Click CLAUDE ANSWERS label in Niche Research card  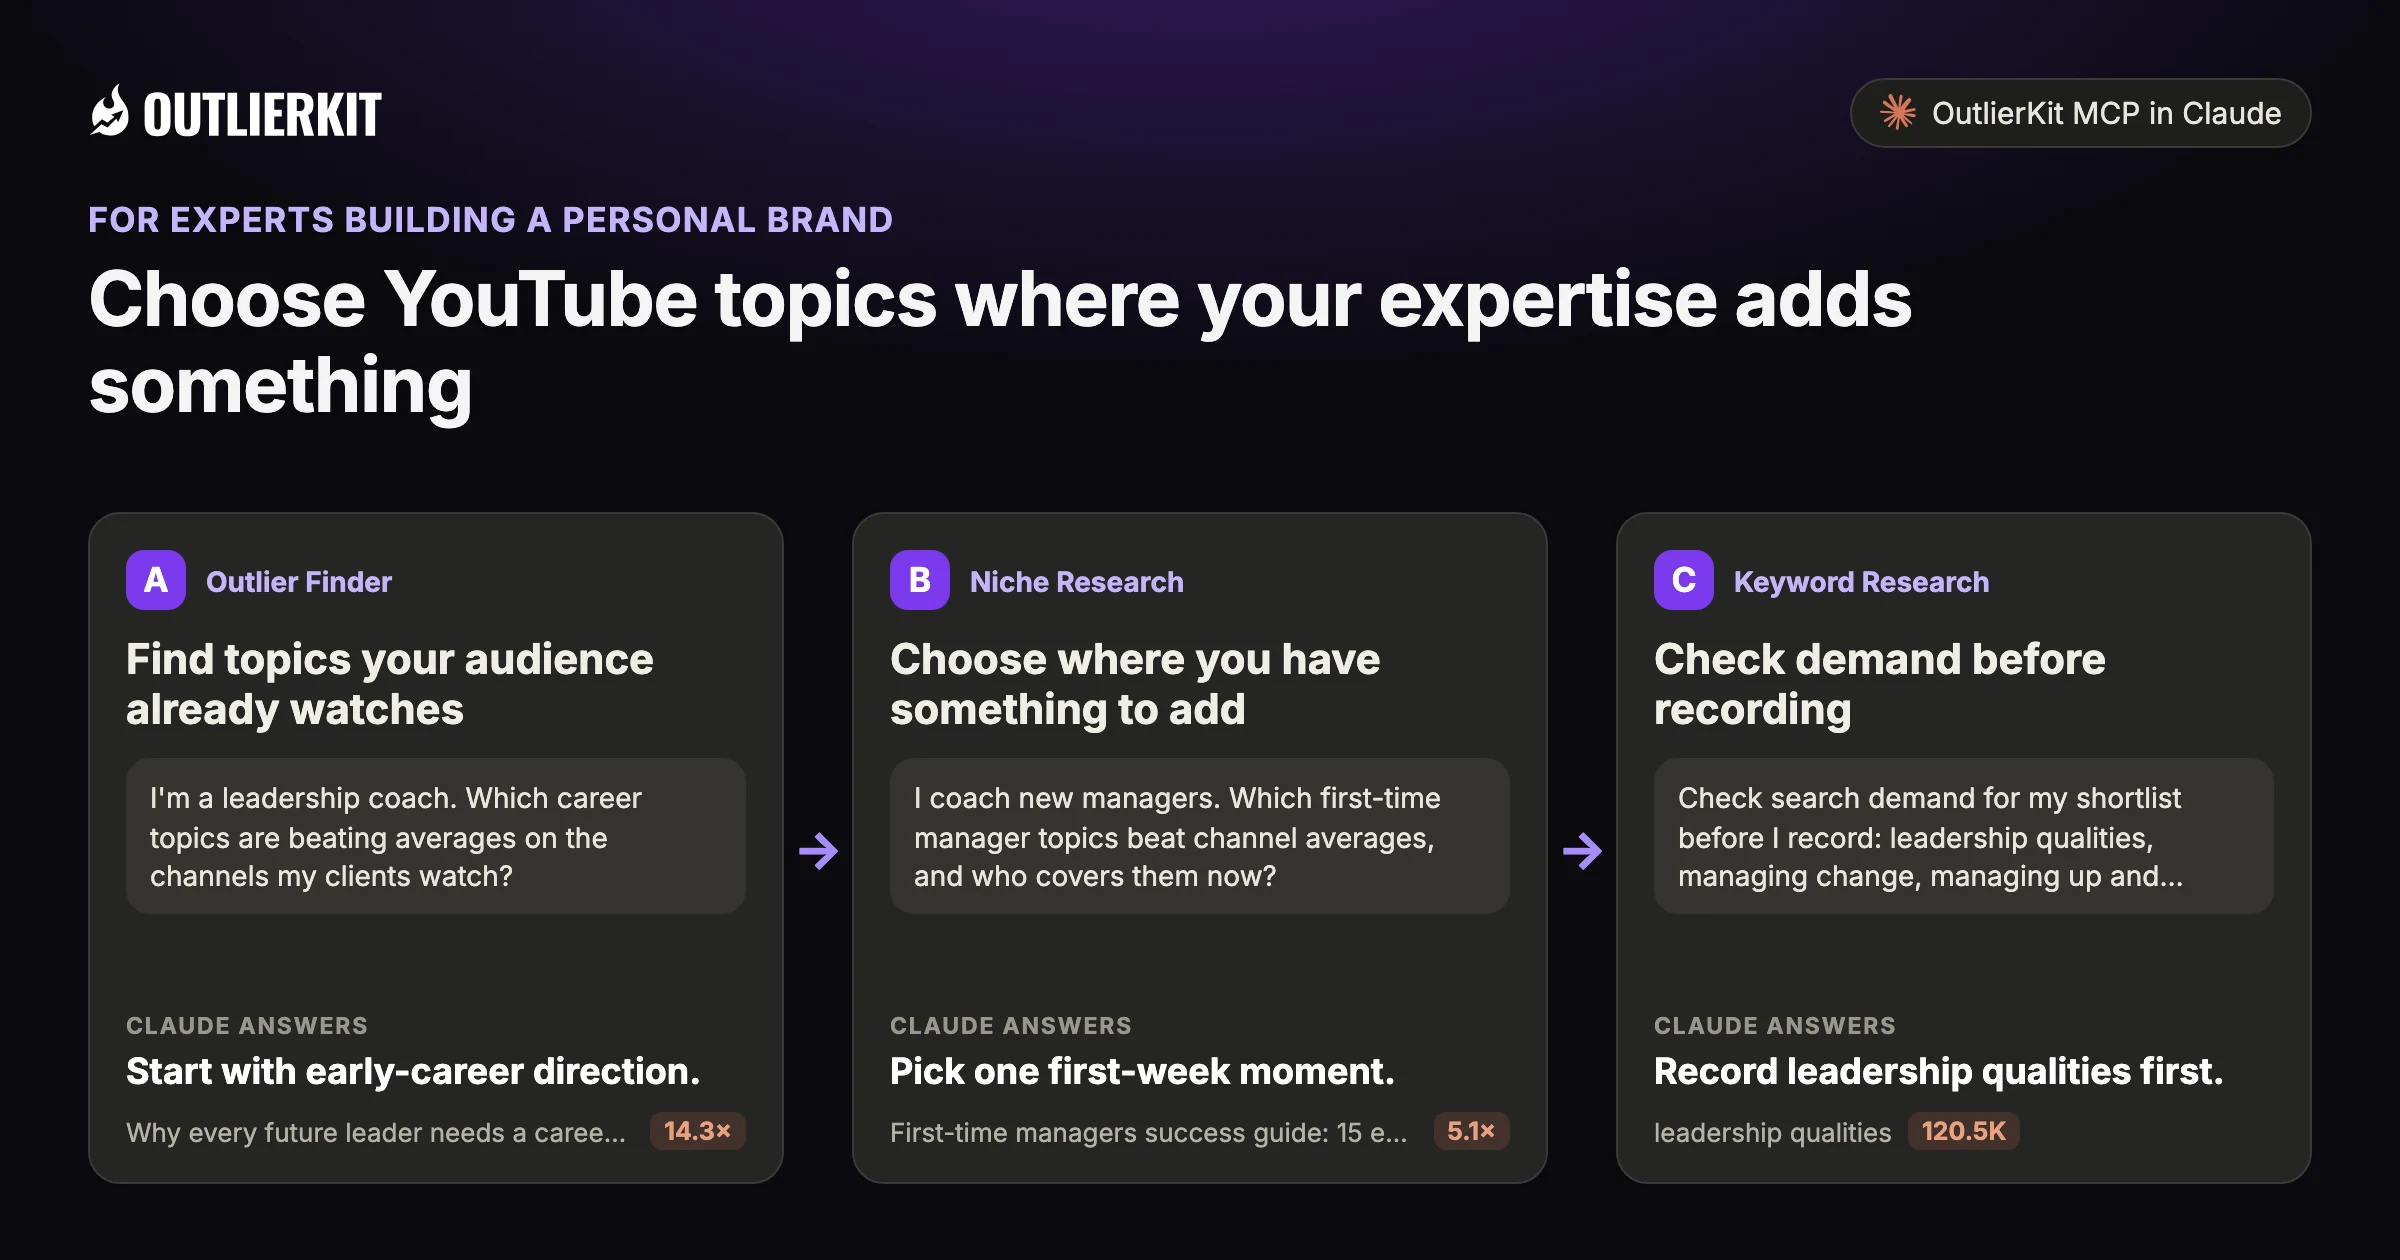[x=1011, y=1025]
